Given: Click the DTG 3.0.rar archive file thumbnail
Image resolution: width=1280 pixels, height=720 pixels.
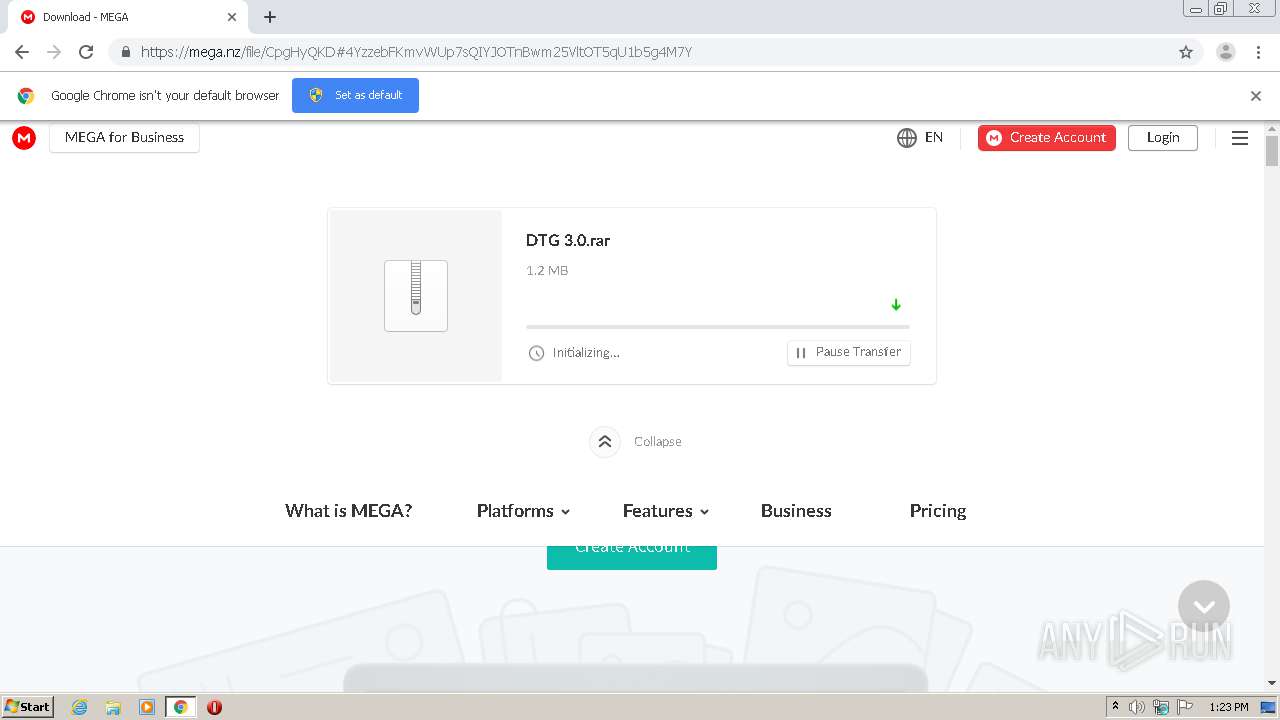Looking at the screenshot, I should pos(416,295).
